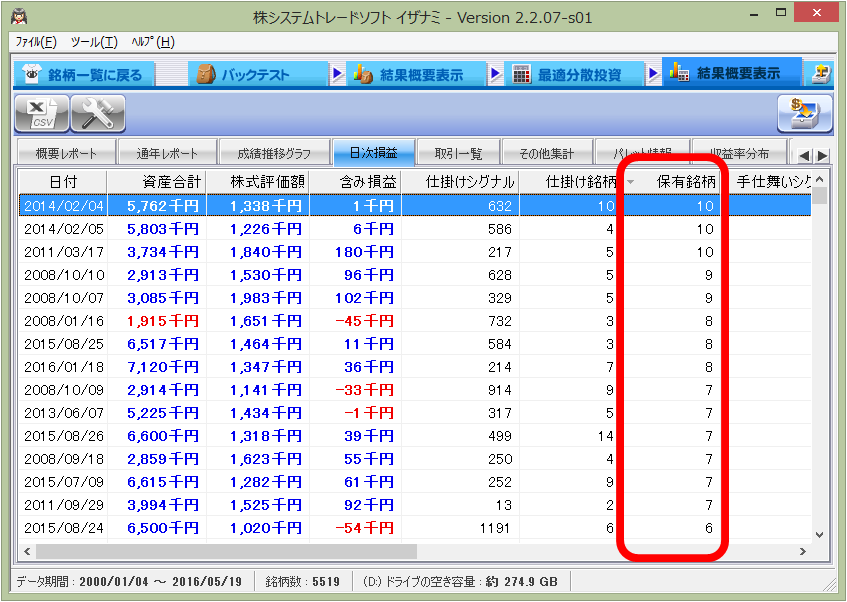Select the row dated 2011/09/29
Viewport: 847px width, 602px height.
[x=415, y=505]
